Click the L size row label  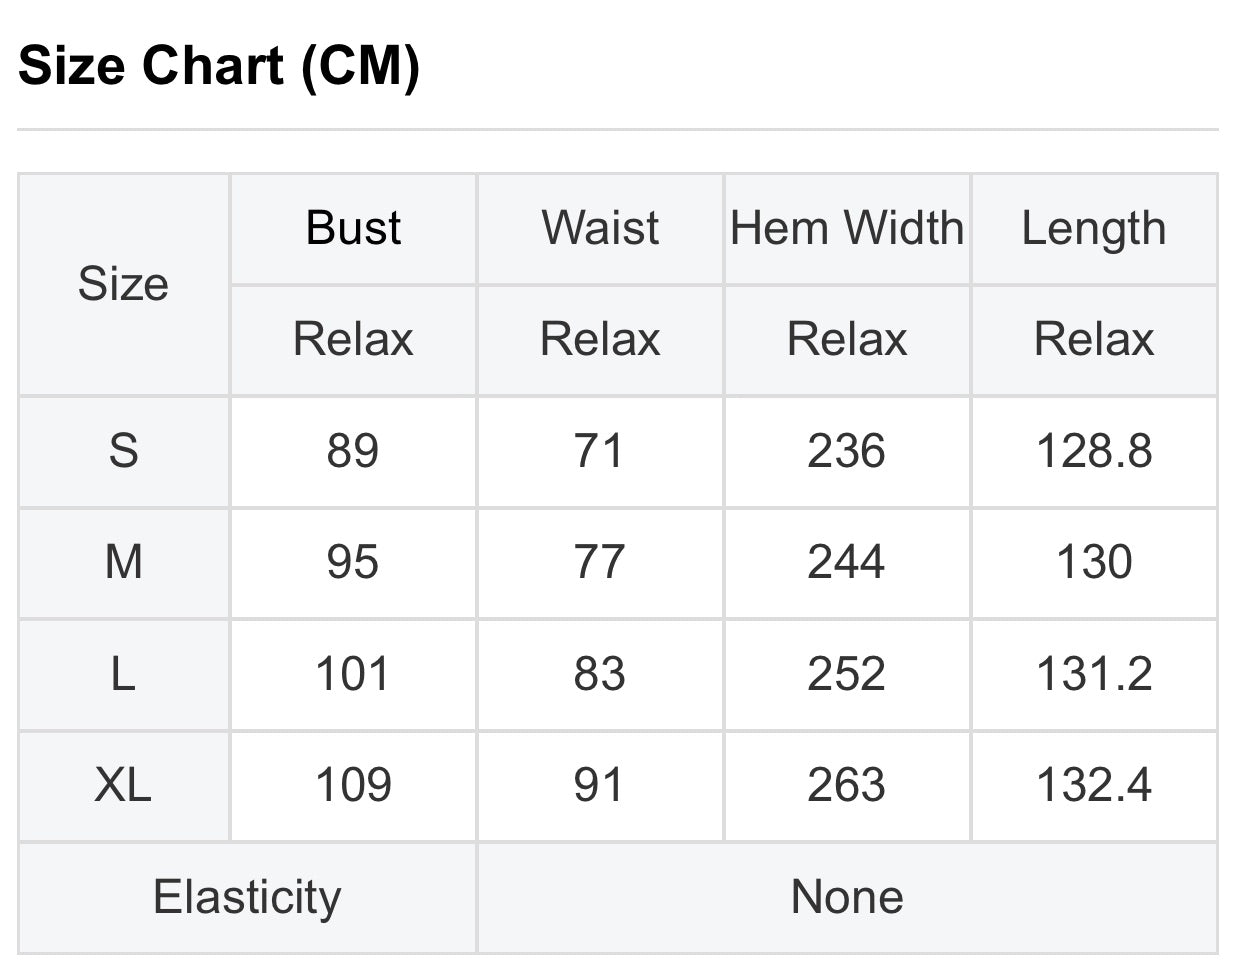click(x=123, y=674)
